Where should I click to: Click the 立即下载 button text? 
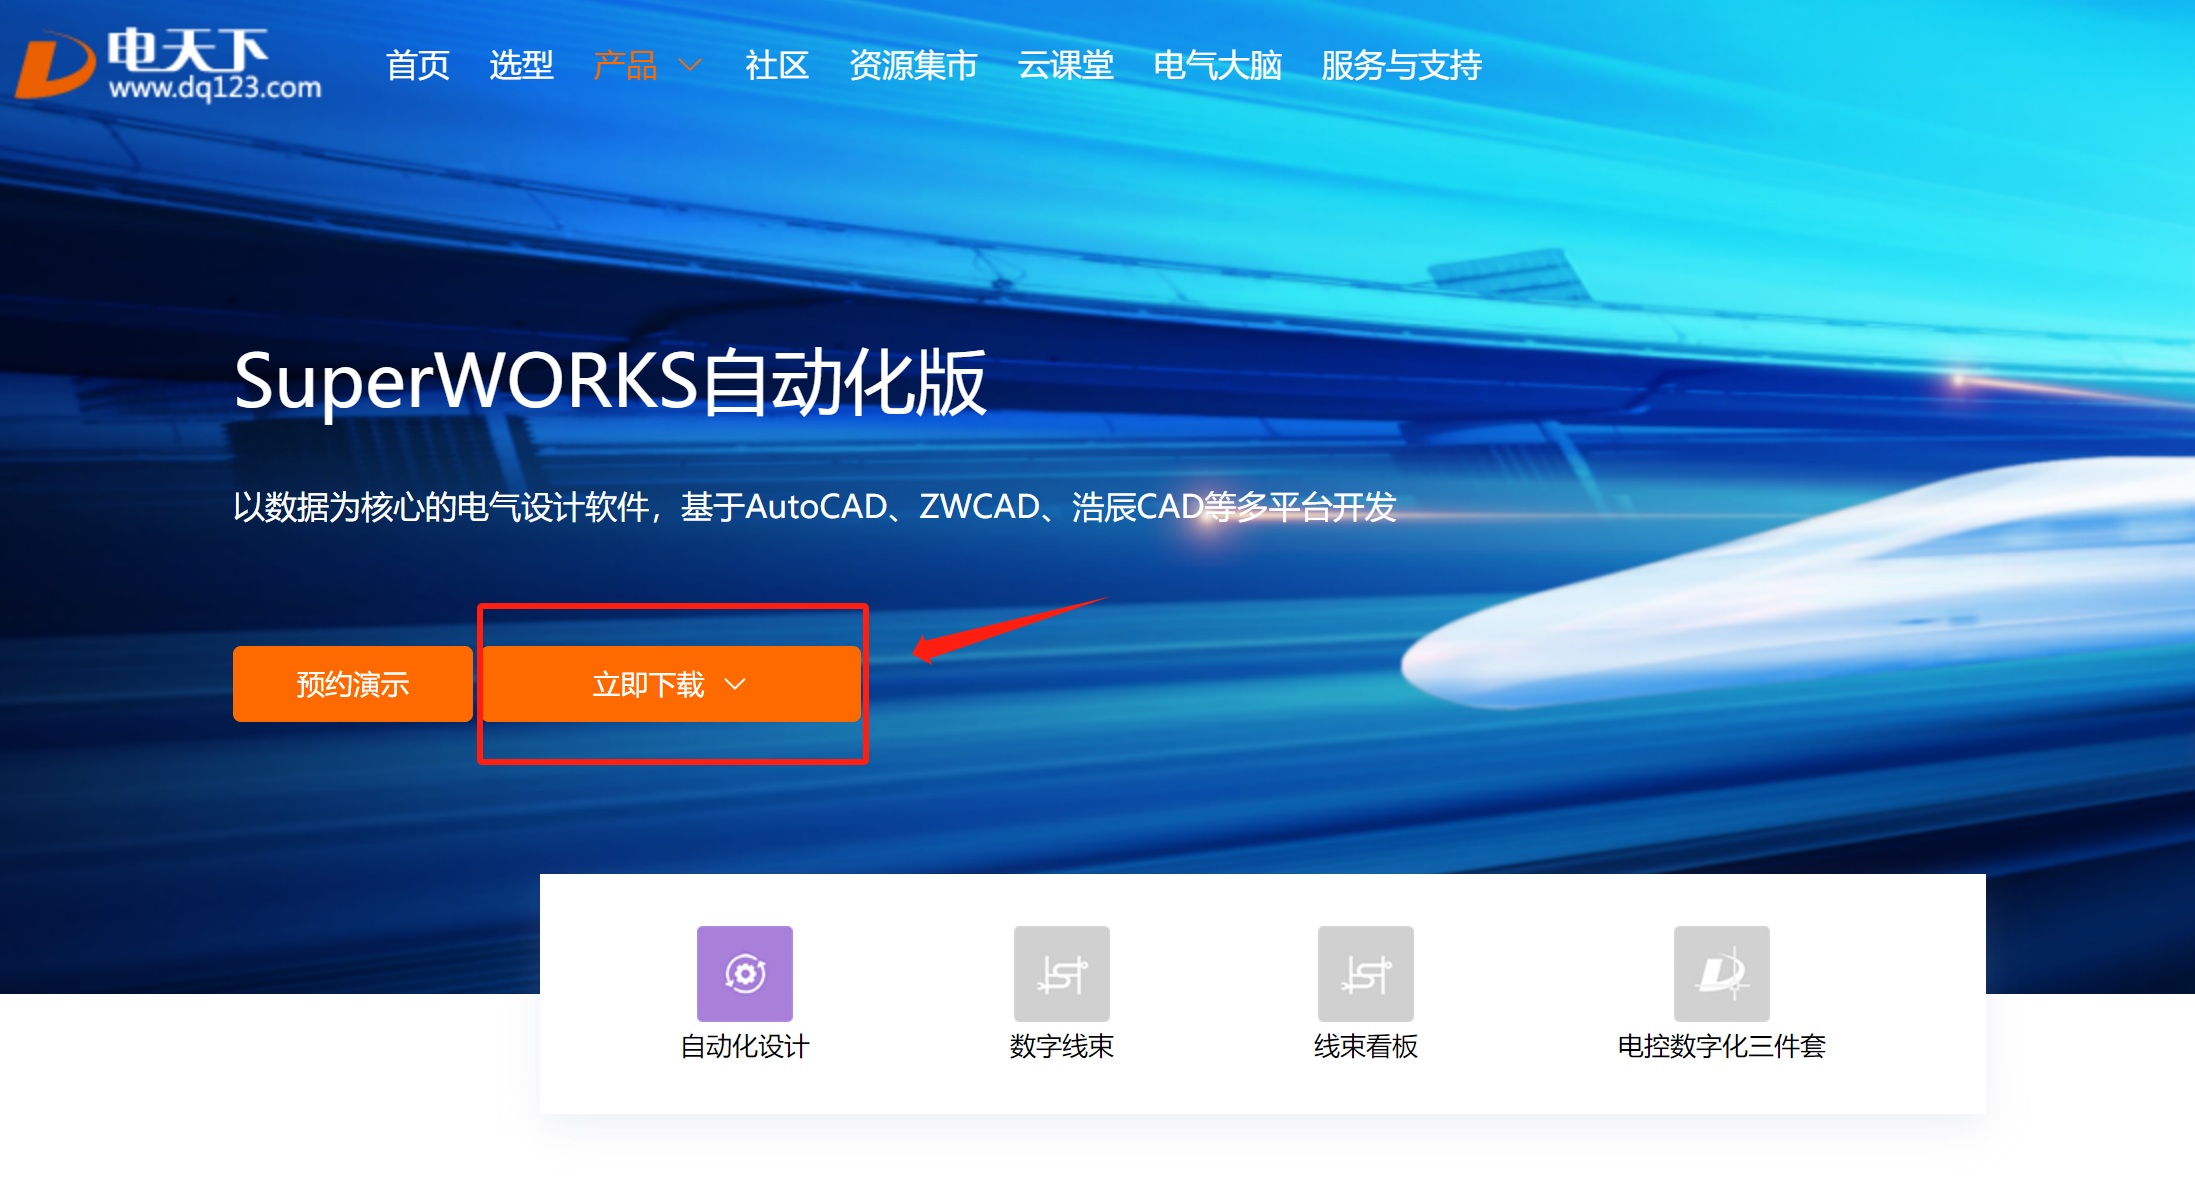point(648,684)
